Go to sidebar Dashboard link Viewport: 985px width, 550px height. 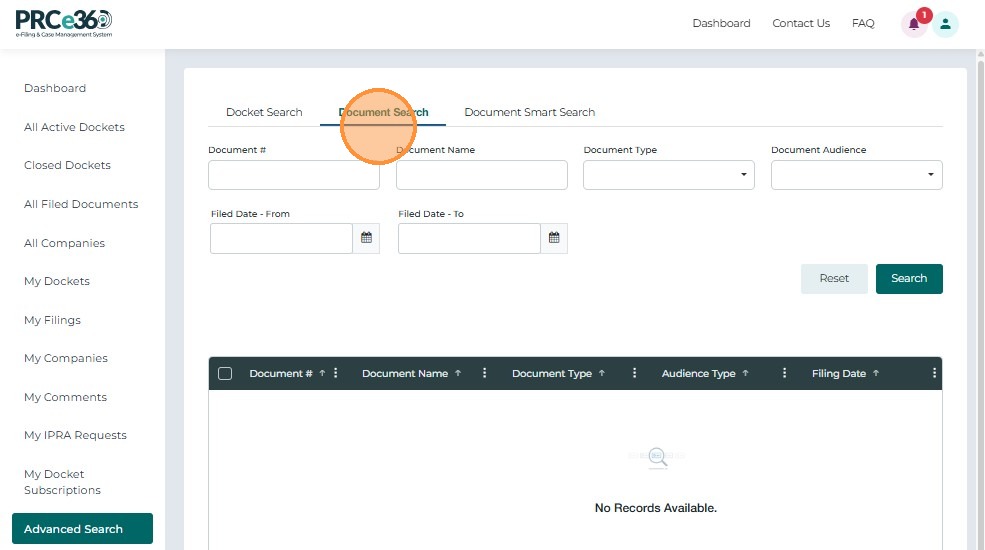[55, 88]
